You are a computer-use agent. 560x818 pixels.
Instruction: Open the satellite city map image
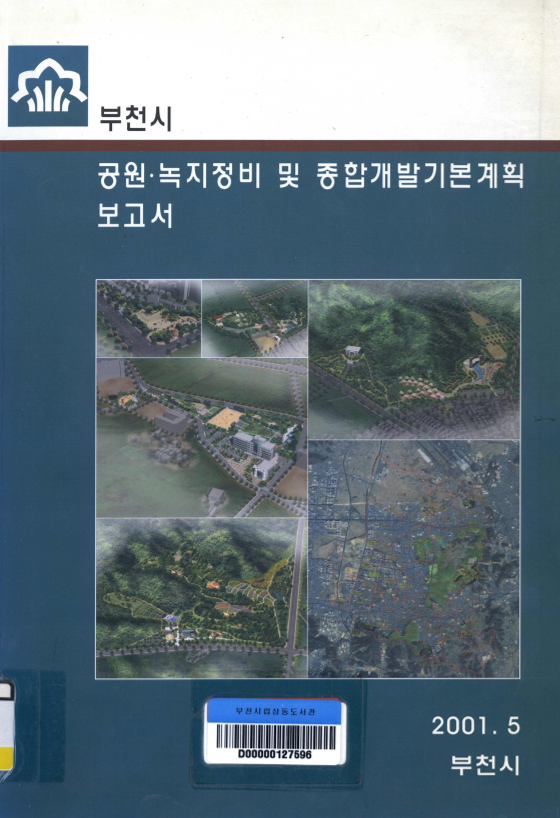coord(414,559)
